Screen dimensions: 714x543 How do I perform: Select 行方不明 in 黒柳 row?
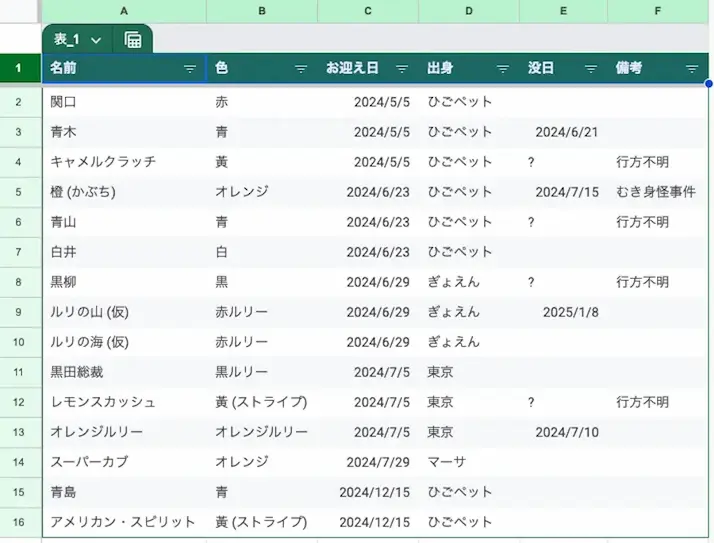(658, 282)
